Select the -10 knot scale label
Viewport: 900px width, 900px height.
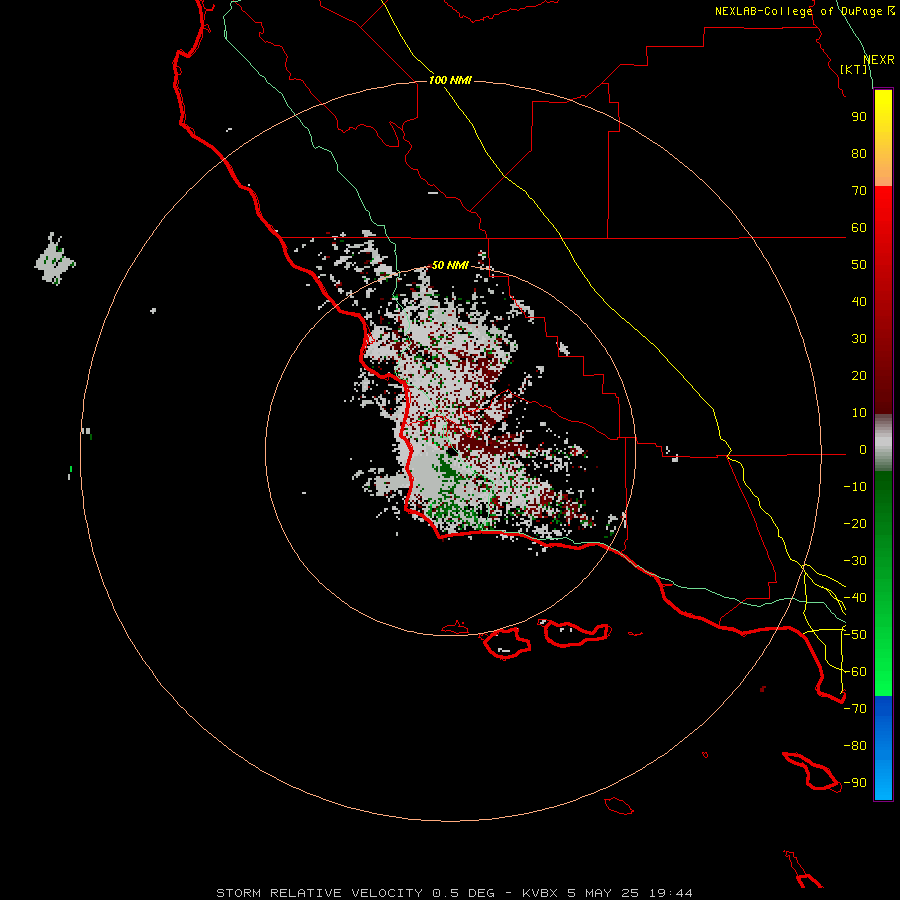(x=855, y=487)
